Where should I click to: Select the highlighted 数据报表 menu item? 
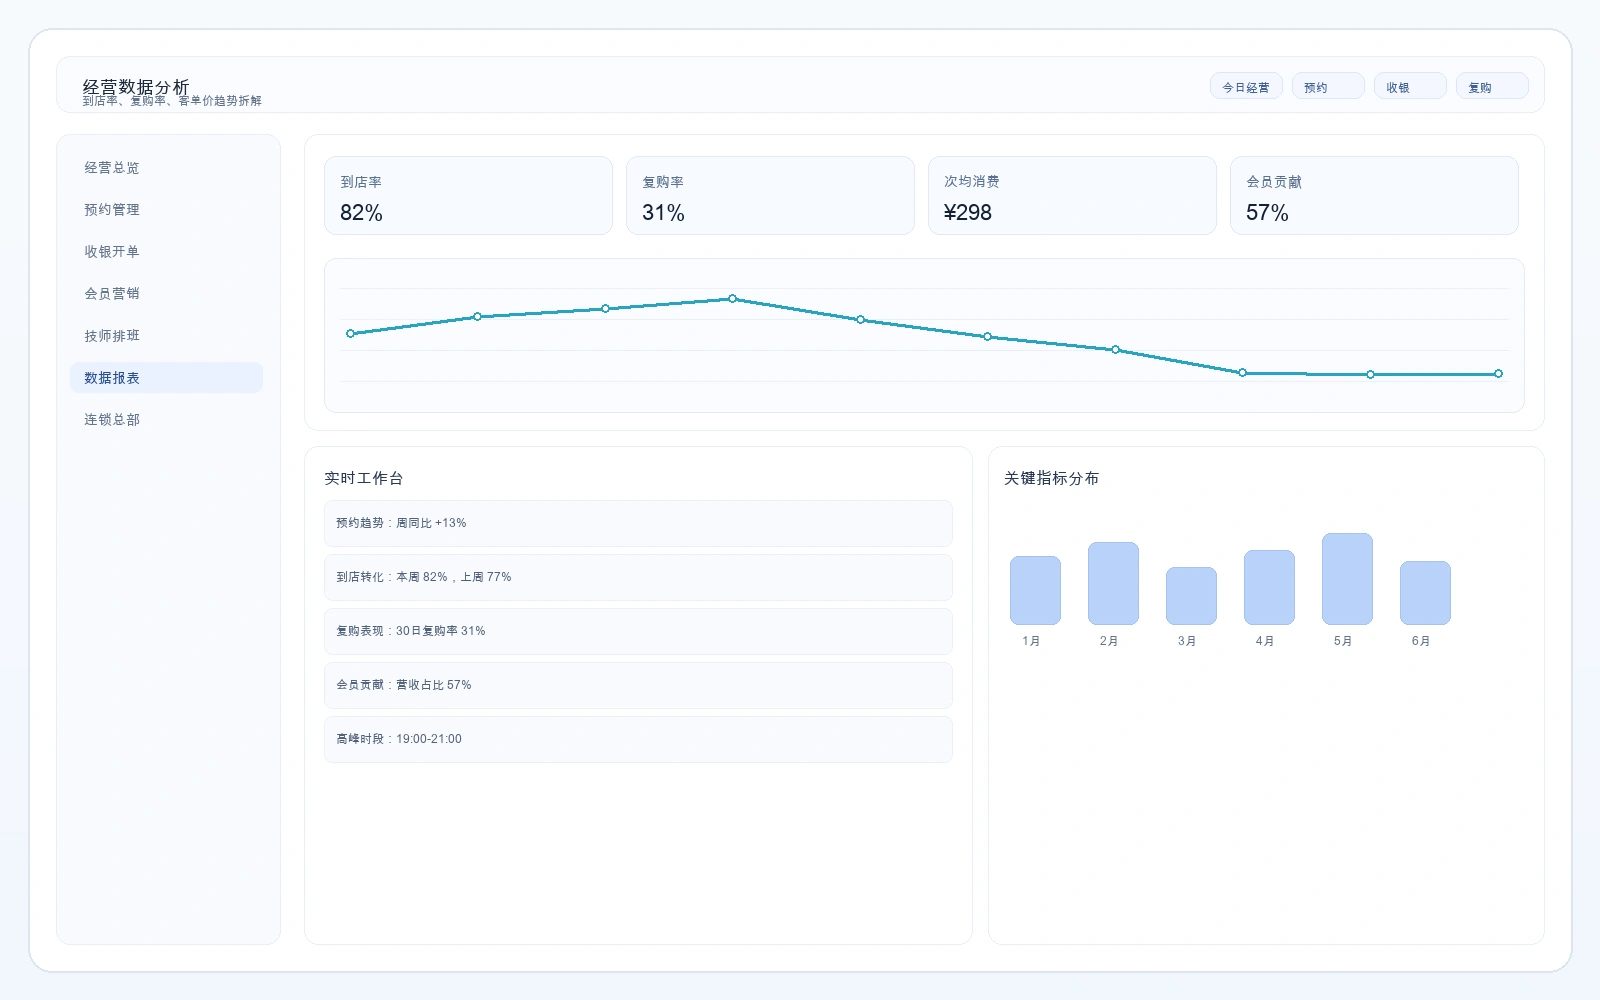pyautogui.click(x=166, y=378)
